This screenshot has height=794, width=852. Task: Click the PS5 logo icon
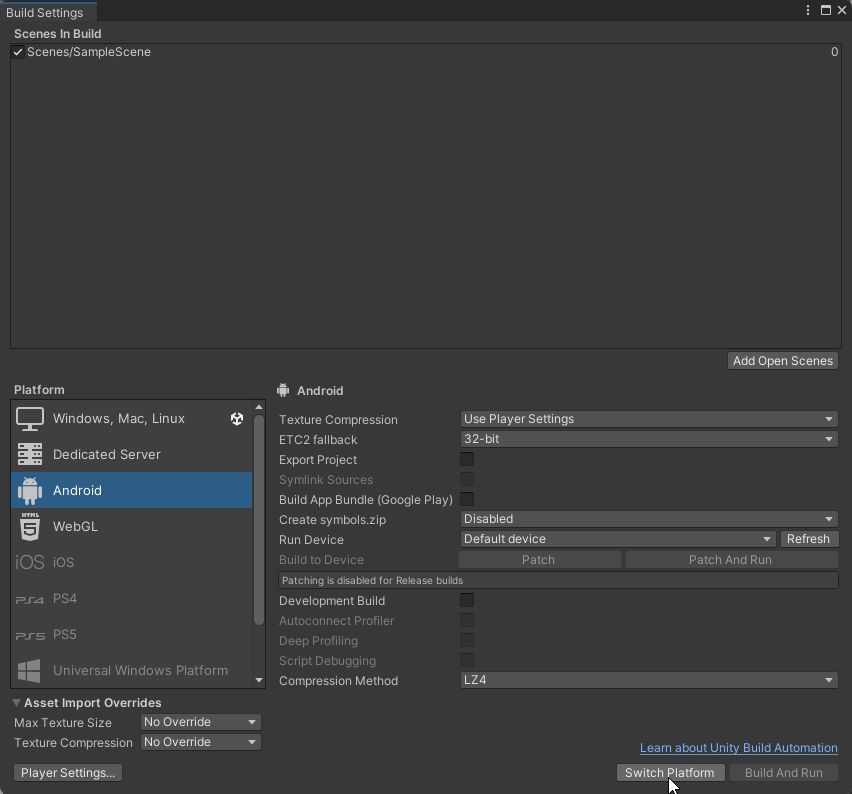coord(30,635)
